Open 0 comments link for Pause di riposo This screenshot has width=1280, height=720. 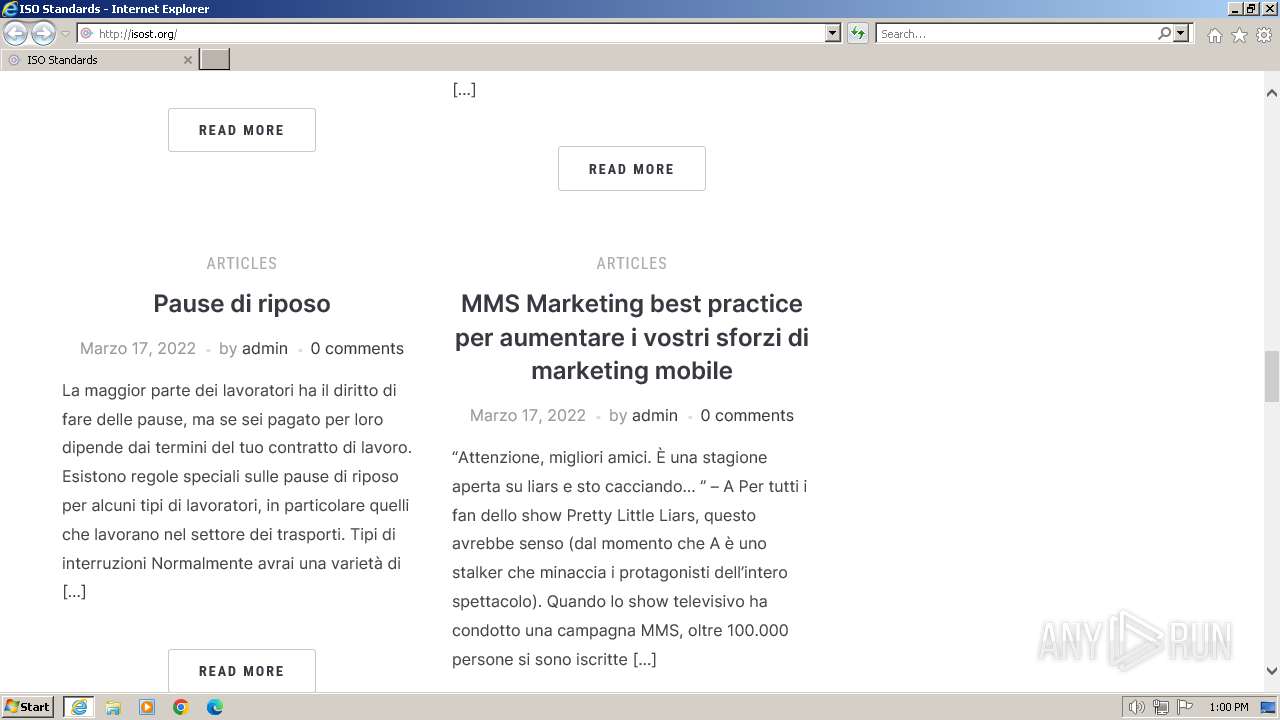tap(357, 348)
